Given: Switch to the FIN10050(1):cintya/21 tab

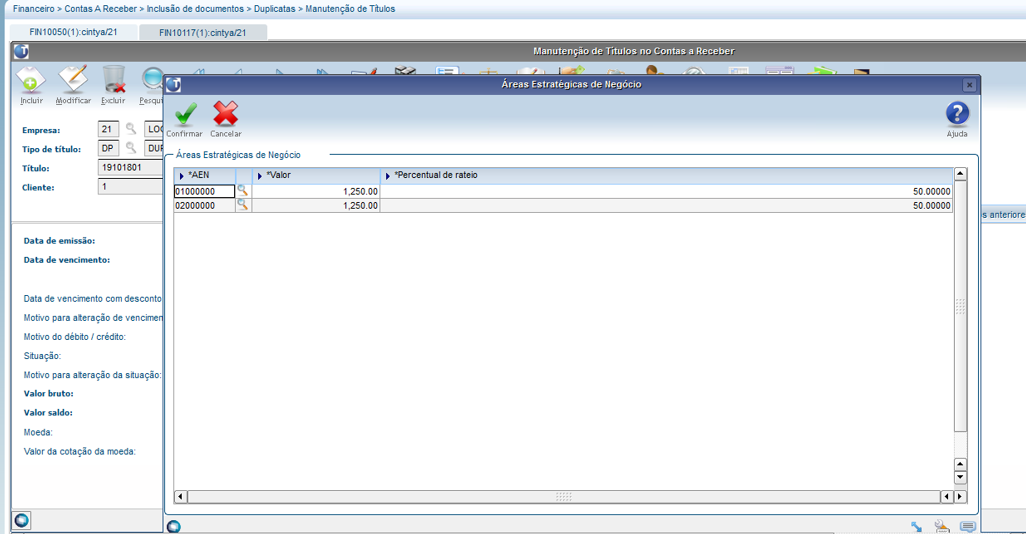Looking at the screenshot, I should pos(73,32).
